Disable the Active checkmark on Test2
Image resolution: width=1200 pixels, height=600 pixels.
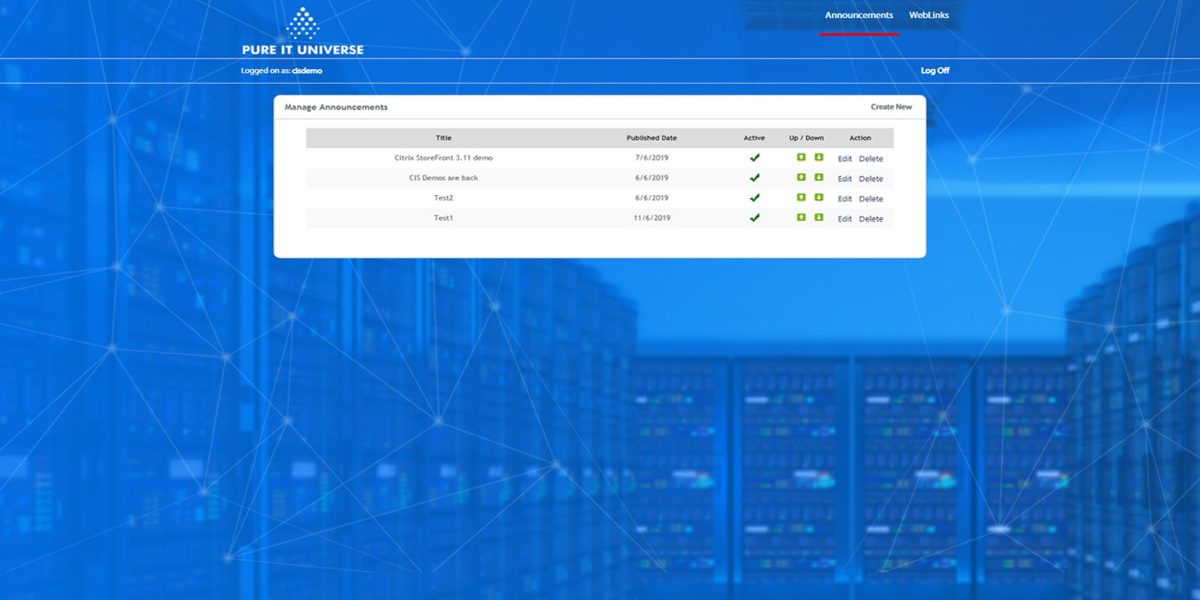[x=755, y=197]
